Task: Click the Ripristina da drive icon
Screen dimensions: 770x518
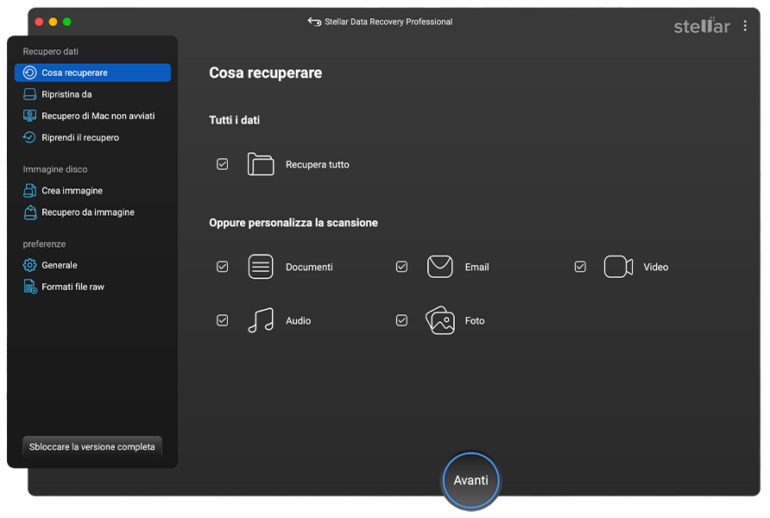Action: tap(30, 94)
